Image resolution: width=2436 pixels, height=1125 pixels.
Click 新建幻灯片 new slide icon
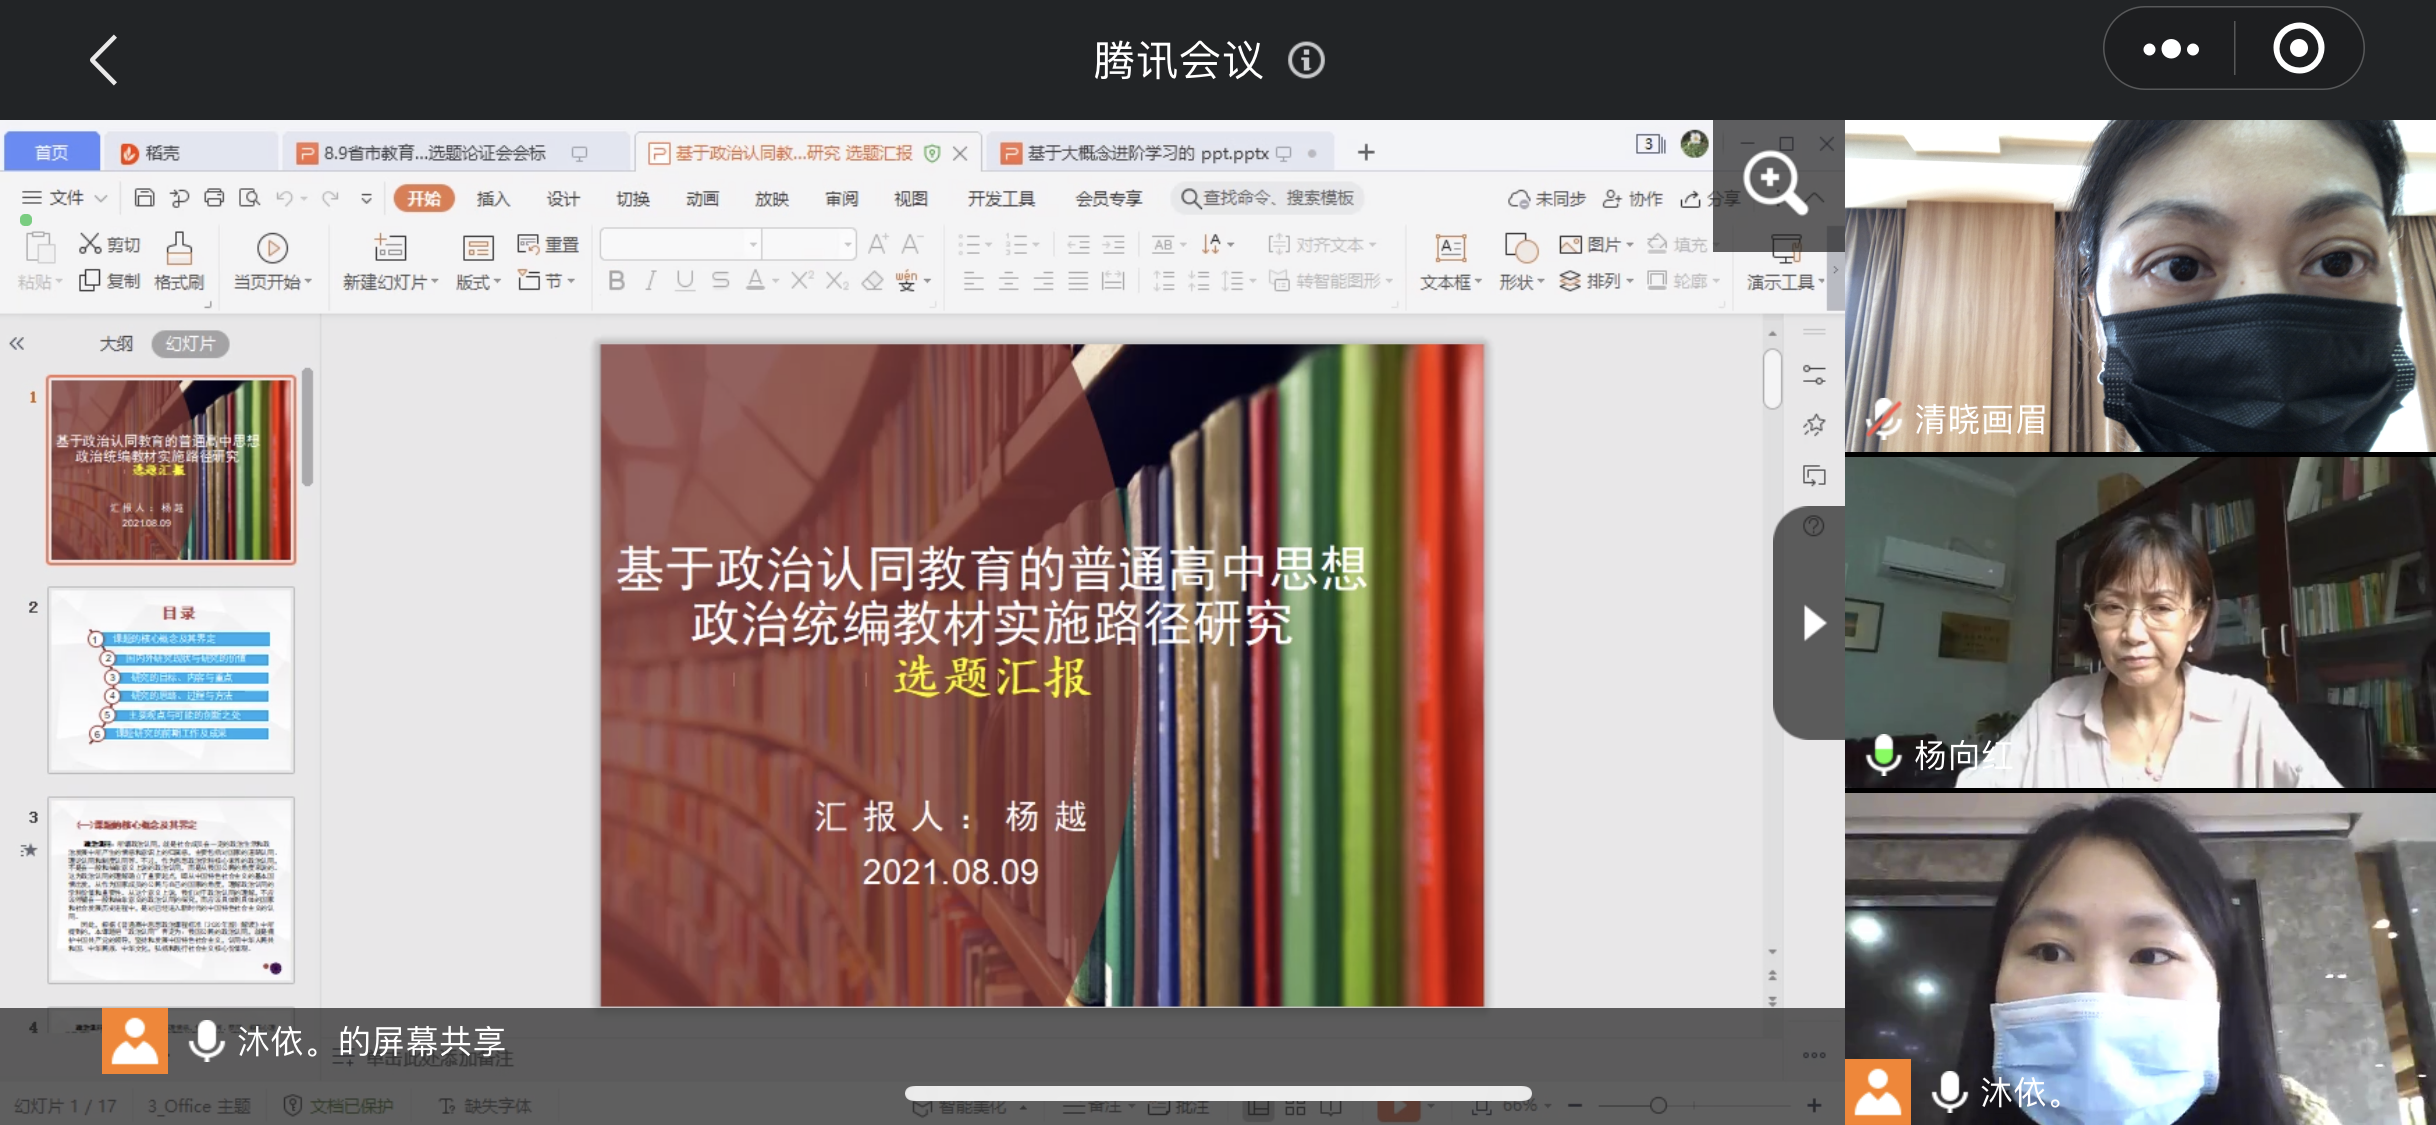[390, 248]
